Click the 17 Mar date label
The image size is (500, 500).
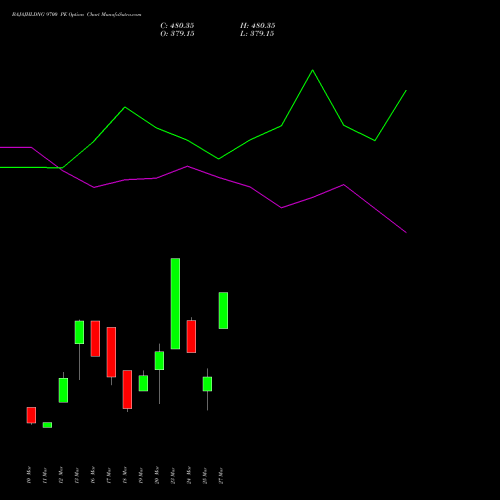coord(109,475)
